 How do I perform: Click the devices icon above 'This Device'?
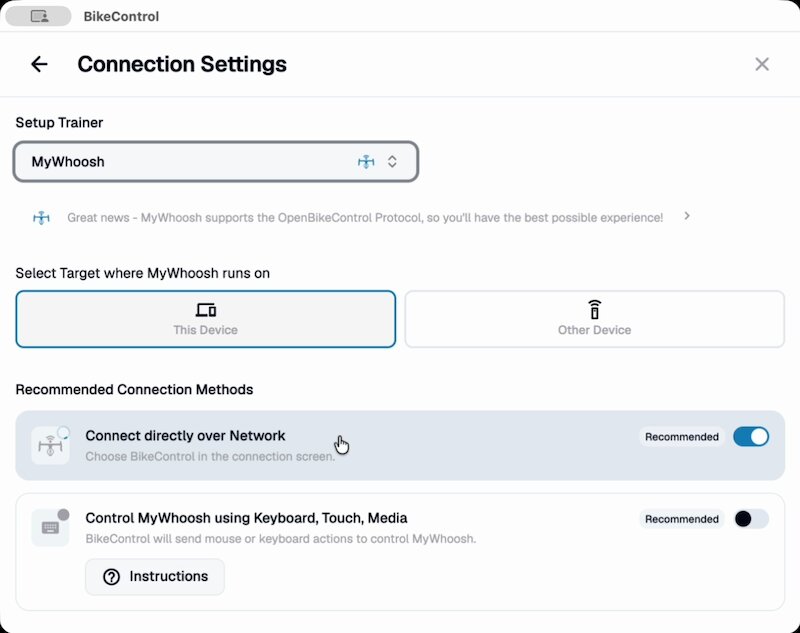pos(206,310)
